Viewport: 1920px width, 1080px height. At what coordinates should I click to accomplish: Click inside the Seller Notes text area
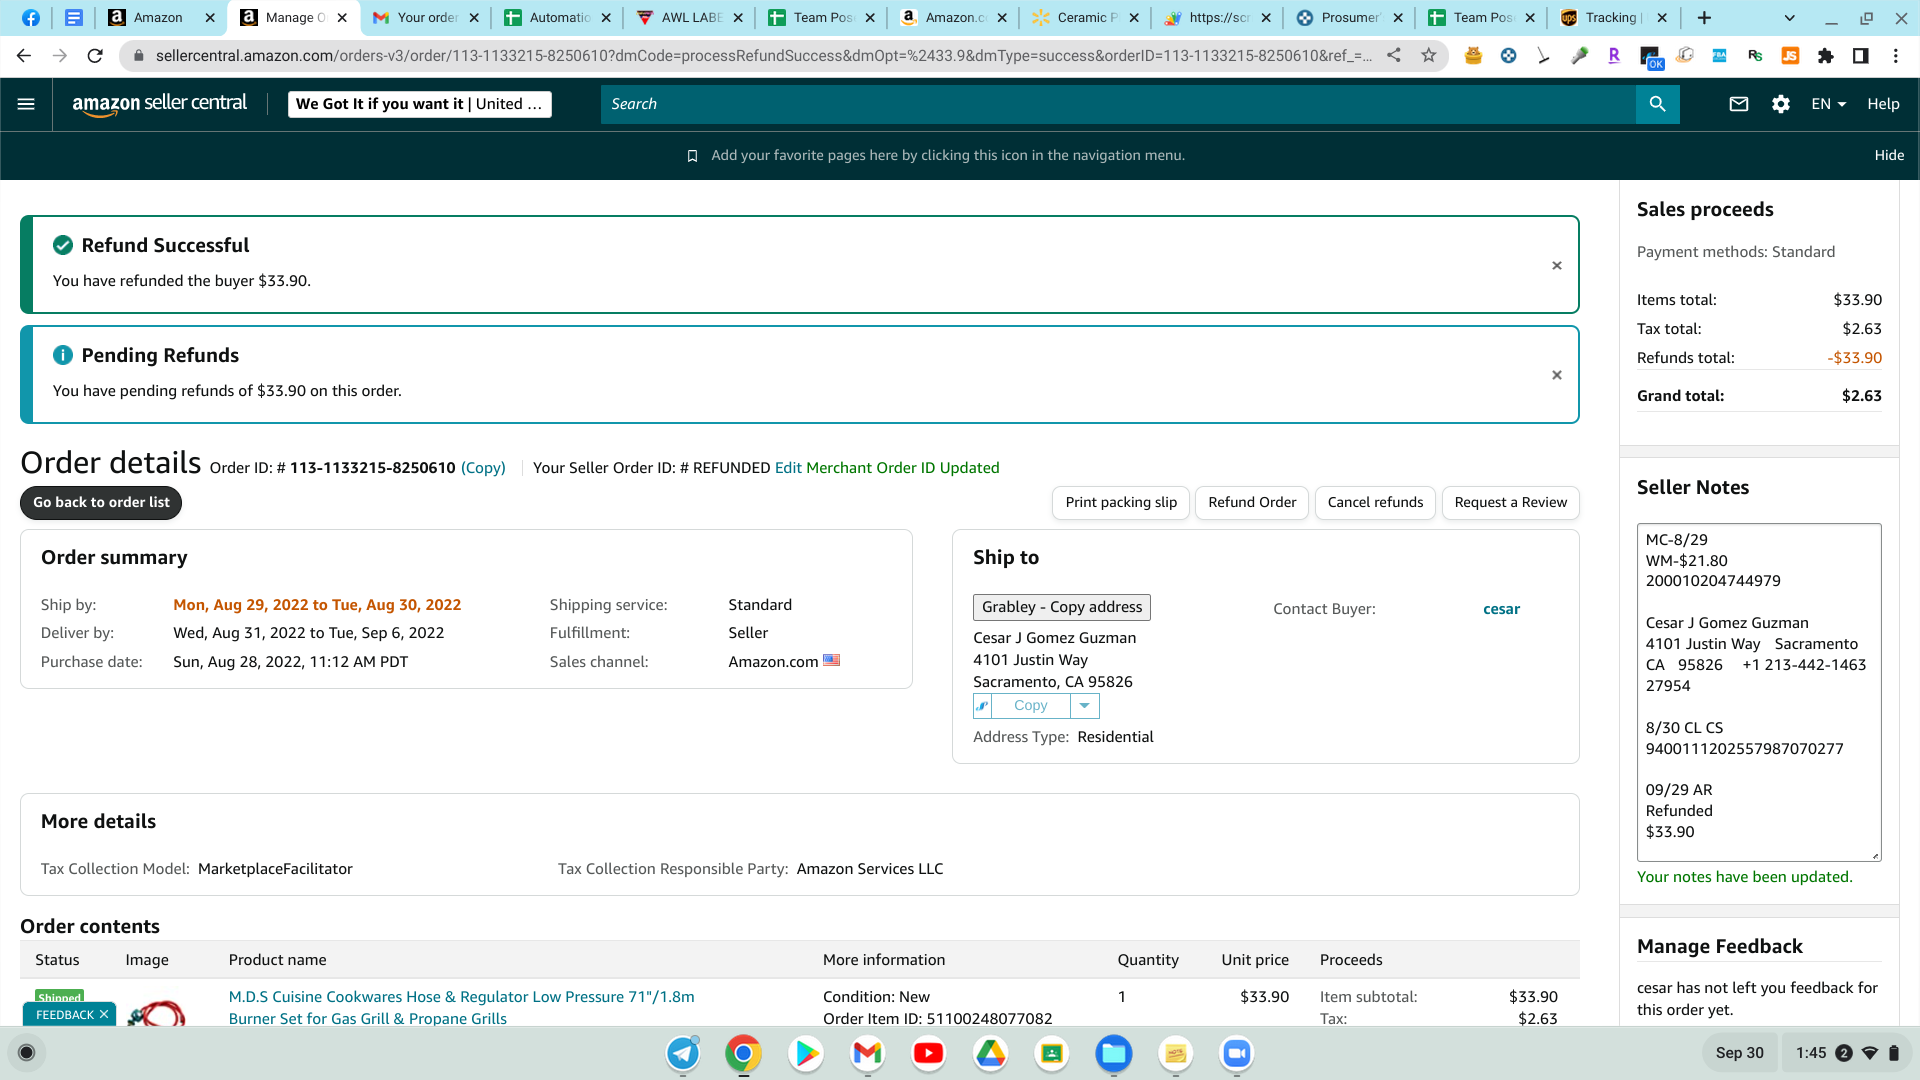[x=1759, y=692]
